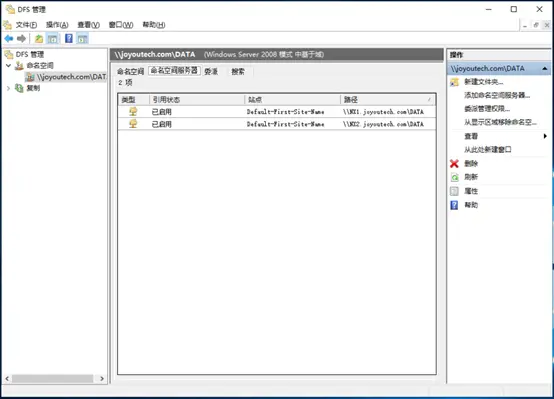Click the 从此处新建窗口 action
Viewport: 554px width, 399px height.
[x=488, y=149]
